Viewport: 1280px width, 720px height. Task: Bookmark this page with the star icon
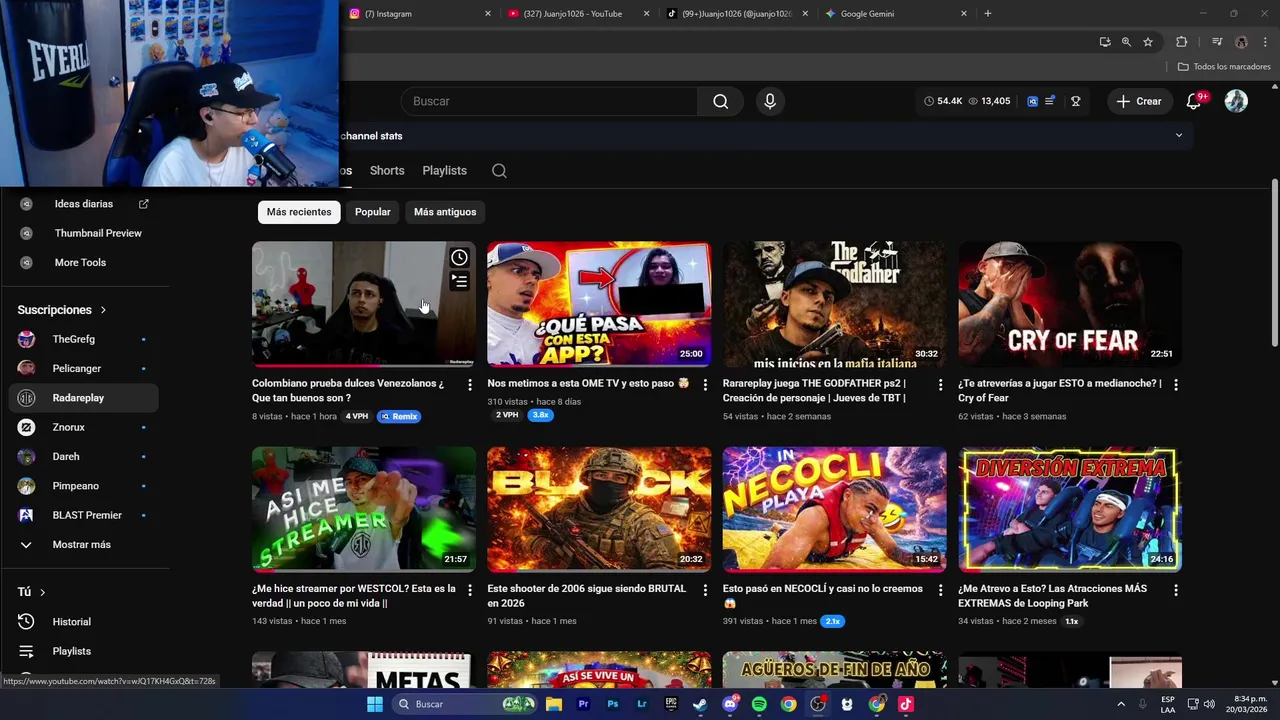click(1148, 42)
